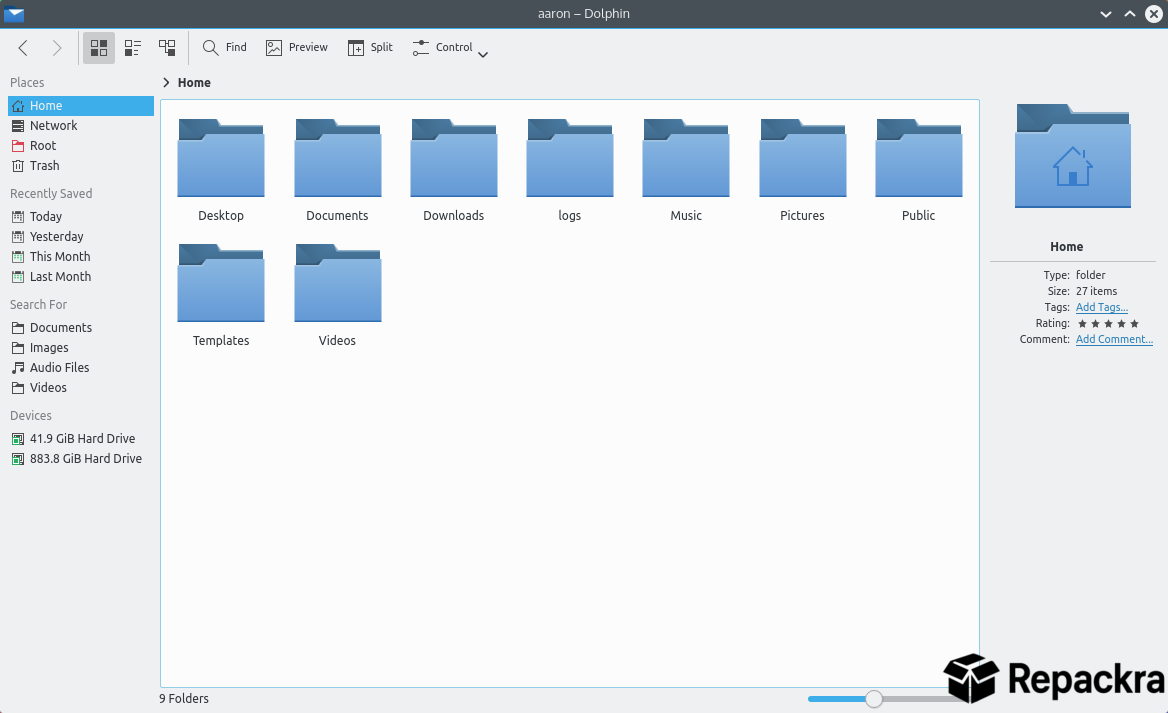Close the Dolphin window
The width and height of the screenshot is (1168, 713).
[x=1154, y=14]
